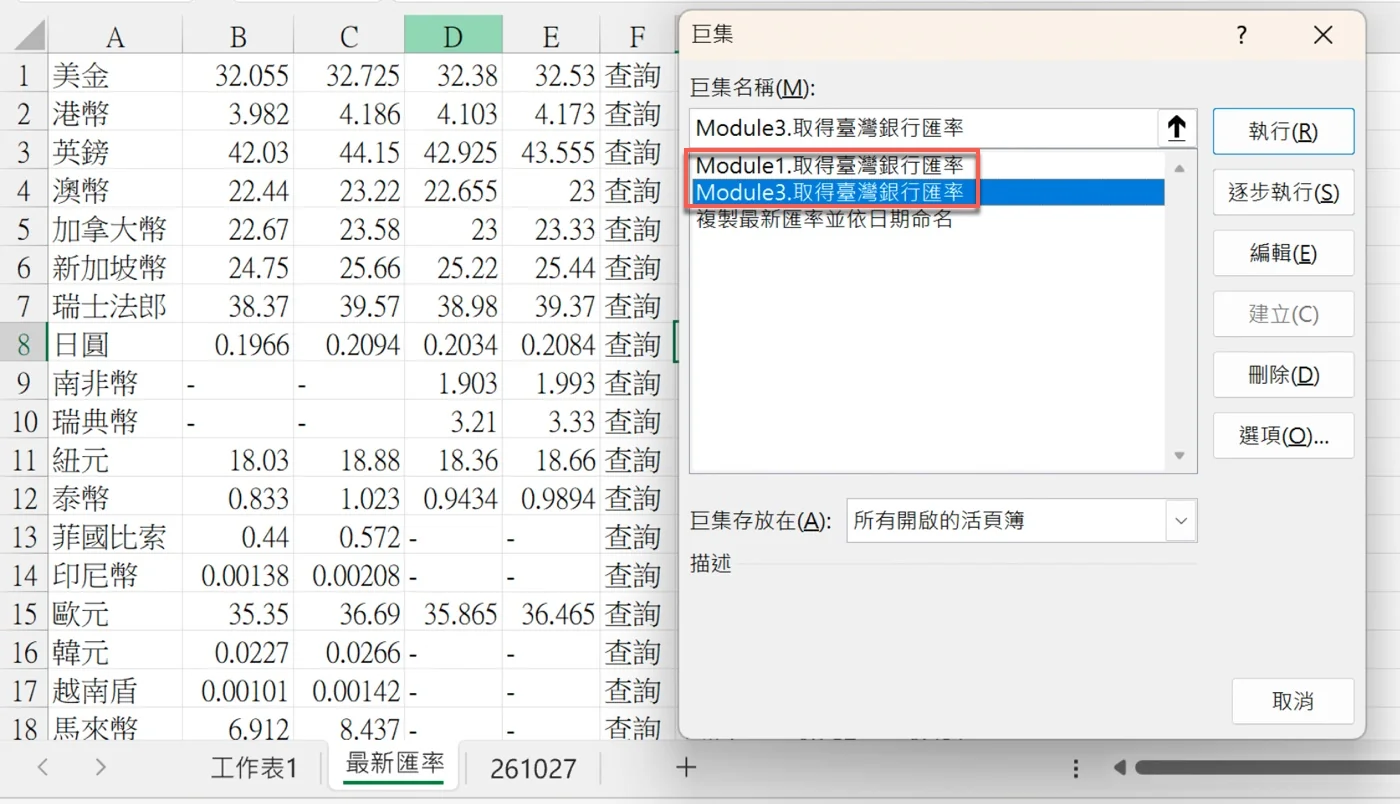Select row 8 header
The width and height of the screenshot is (1400, 804).
[x=24, y=345]
